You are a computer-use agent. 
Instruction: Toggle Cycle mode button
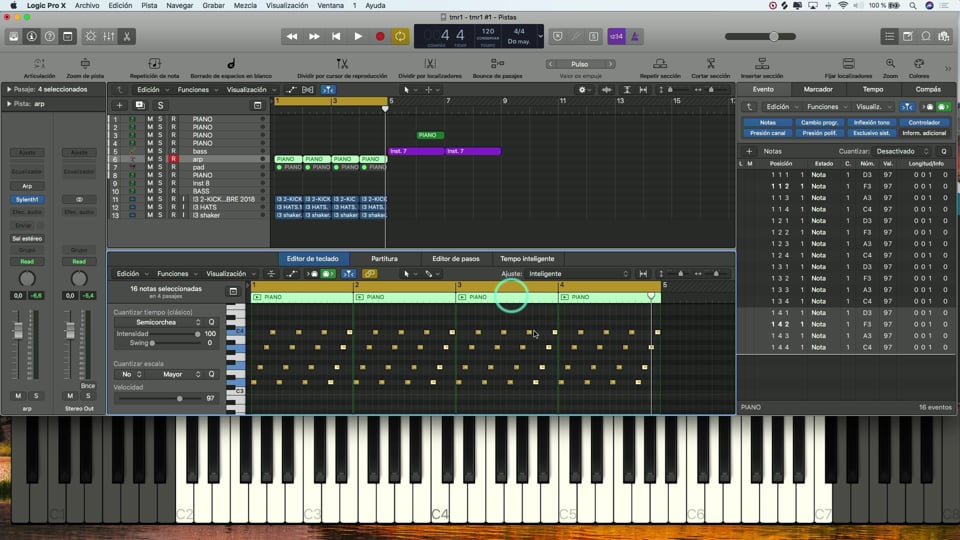pyautogui.click(x=400, y=36)
